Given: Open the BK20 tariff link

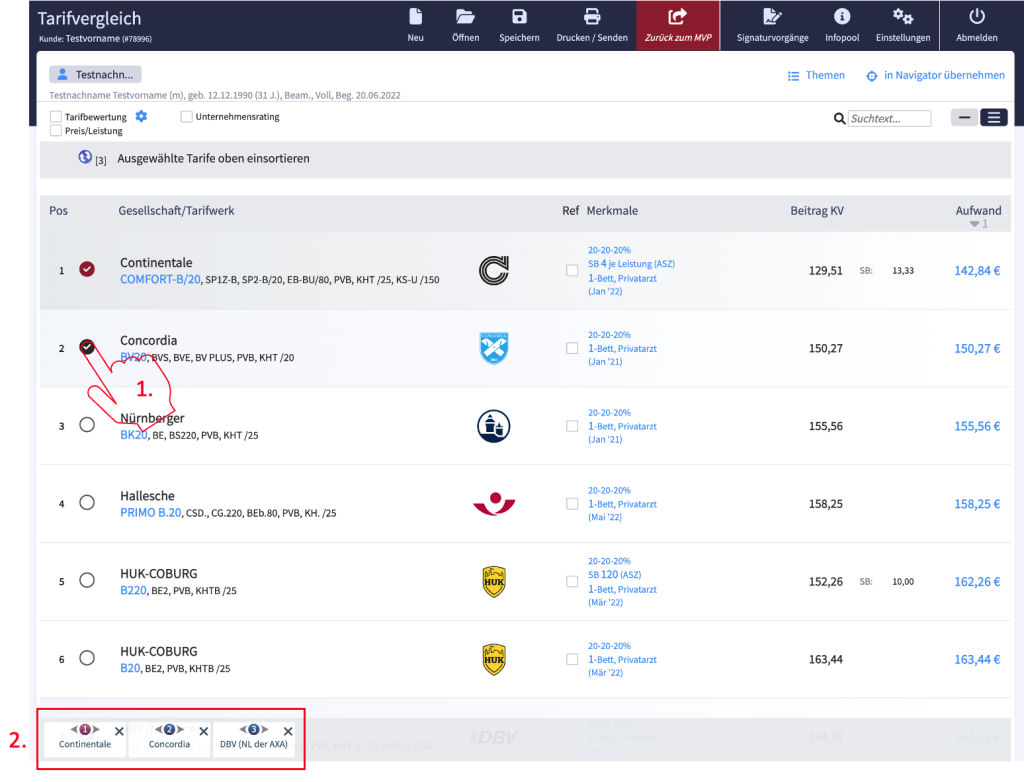Looking at the screenshot, I should tap(133, 435).
